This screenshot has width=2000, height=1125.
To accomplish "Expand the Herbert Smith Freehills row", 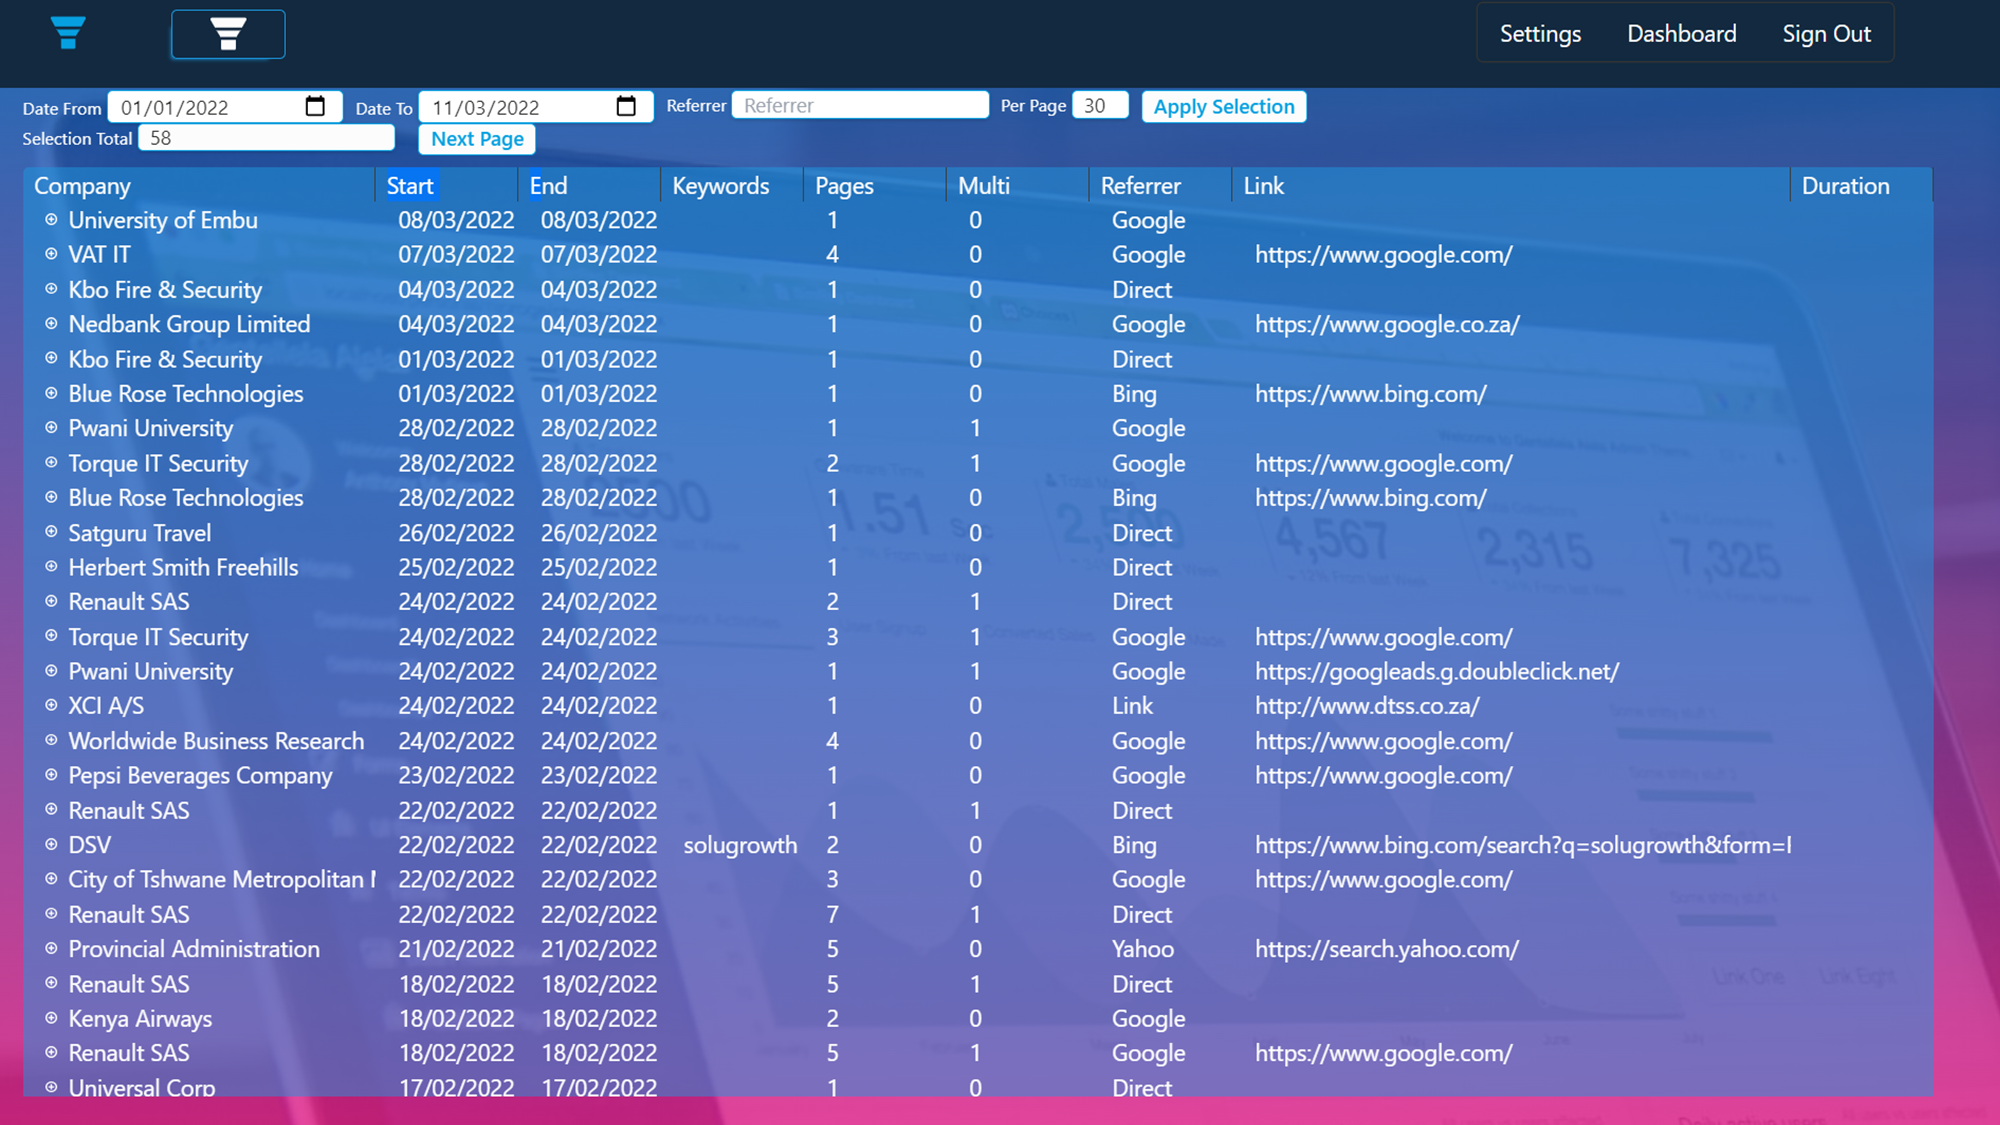I will coord(51,567).
